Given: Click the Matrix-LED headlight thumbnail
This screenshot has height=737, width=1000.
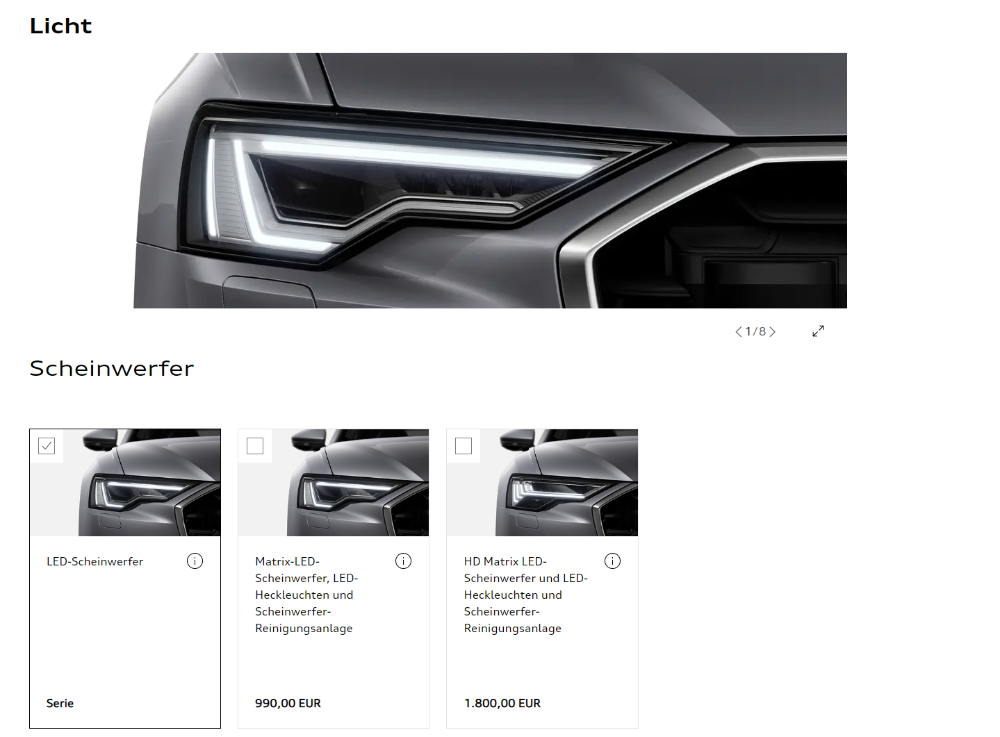Looking at the screenshot, I should click(334, 483).
